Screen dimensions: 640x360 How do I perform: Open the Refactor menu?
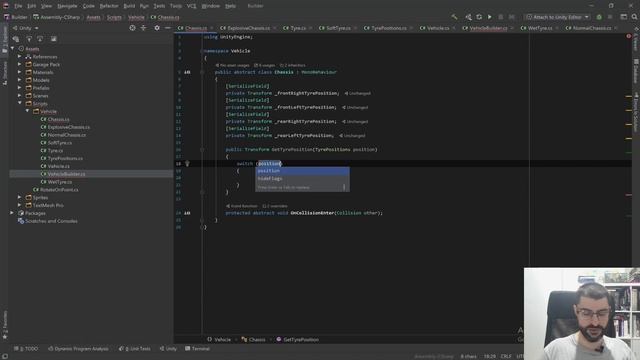click(x=109, y=6)
